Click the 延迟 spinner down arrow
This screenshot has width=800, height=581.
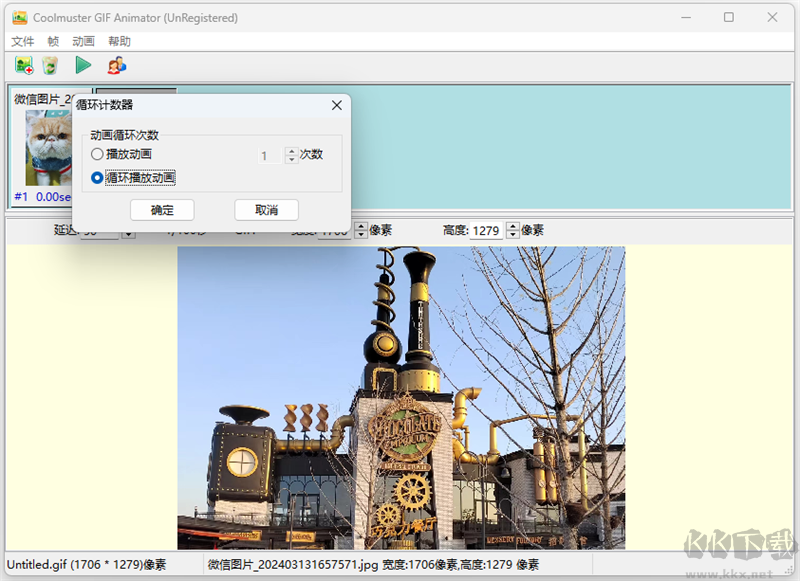[x=128, y=234]
